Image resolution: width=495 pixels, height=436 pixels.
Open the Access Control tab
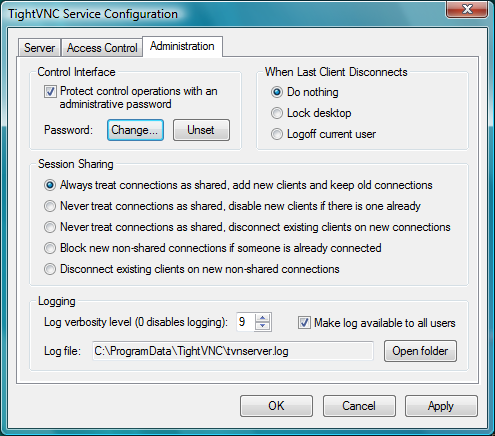tap(102, 48)
